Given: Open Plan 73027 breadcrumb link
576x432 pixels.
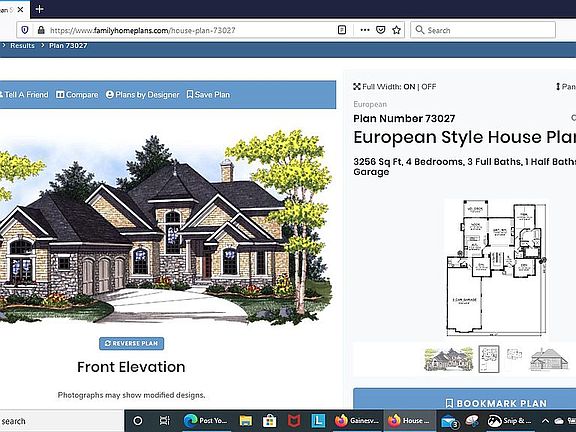Looking at the screenshot, I should pos(68,46).
